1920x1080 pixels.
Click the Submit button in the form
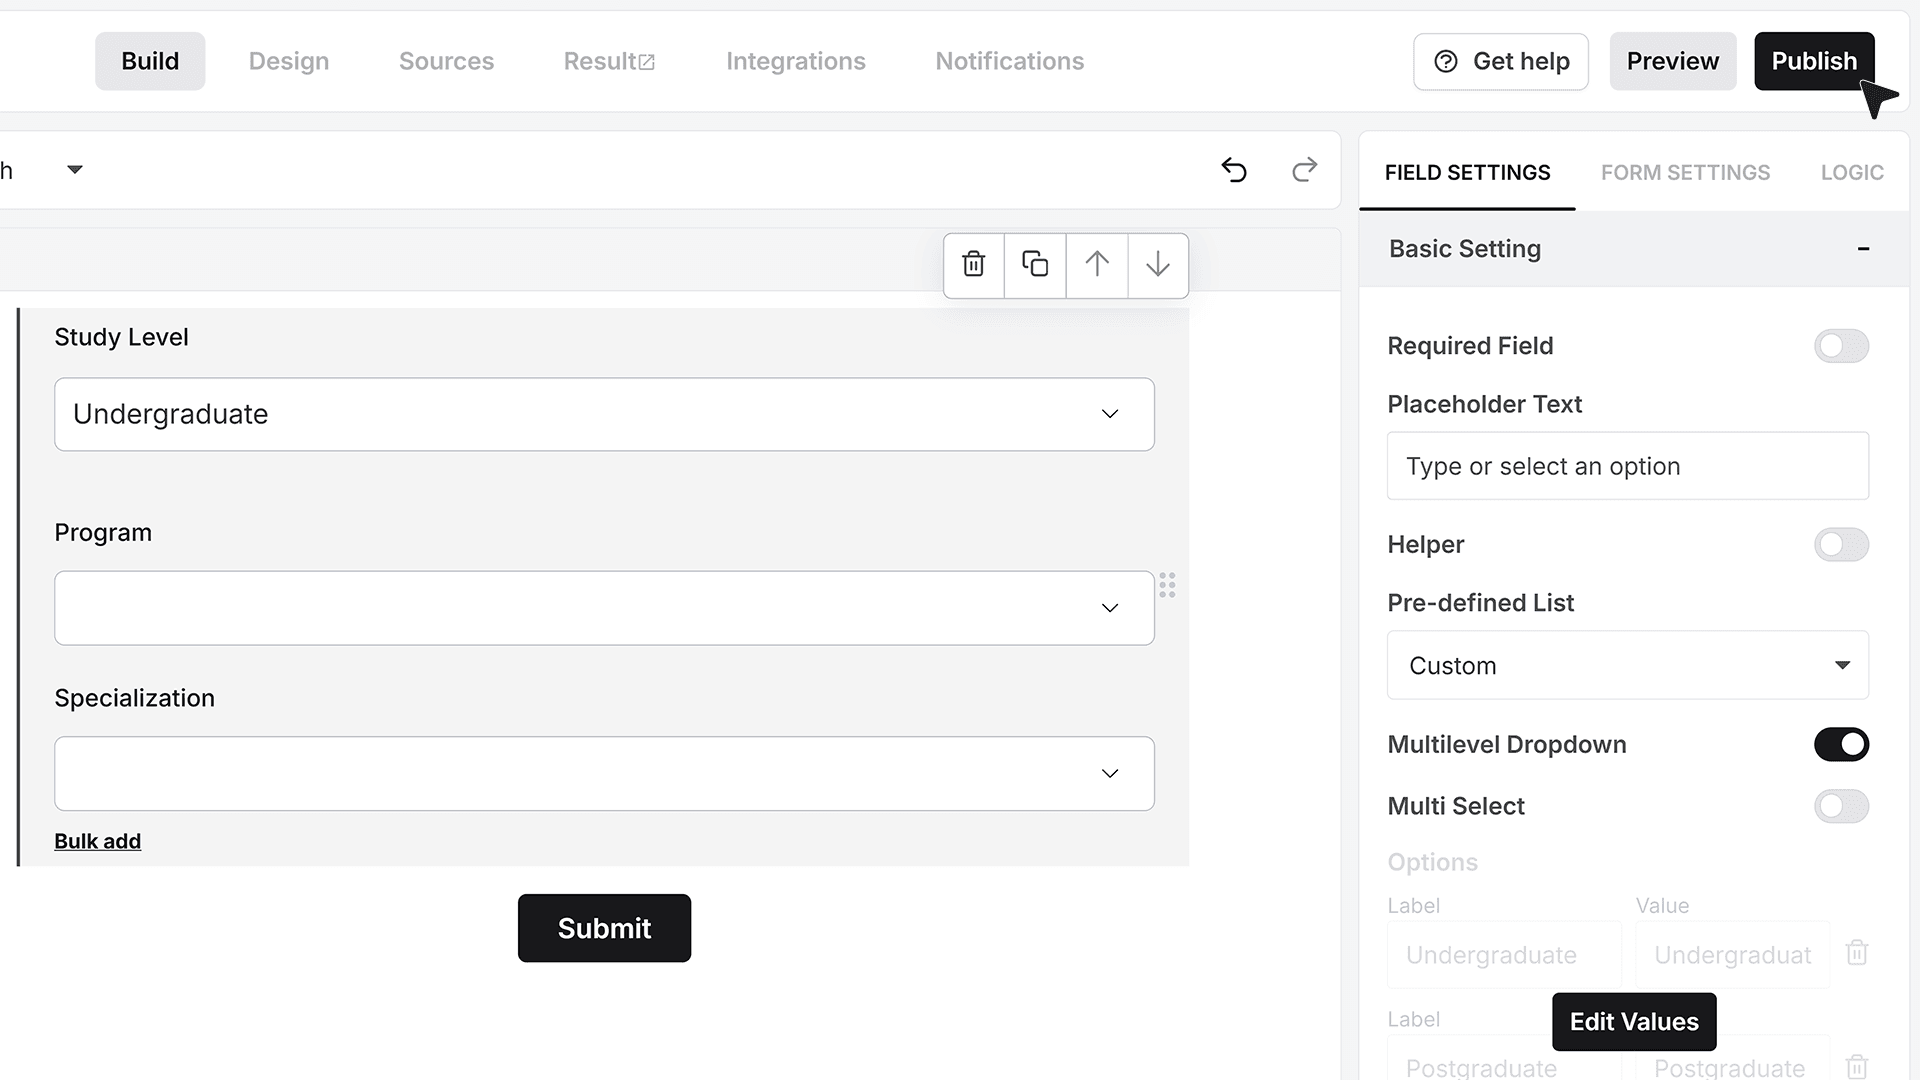604,928
